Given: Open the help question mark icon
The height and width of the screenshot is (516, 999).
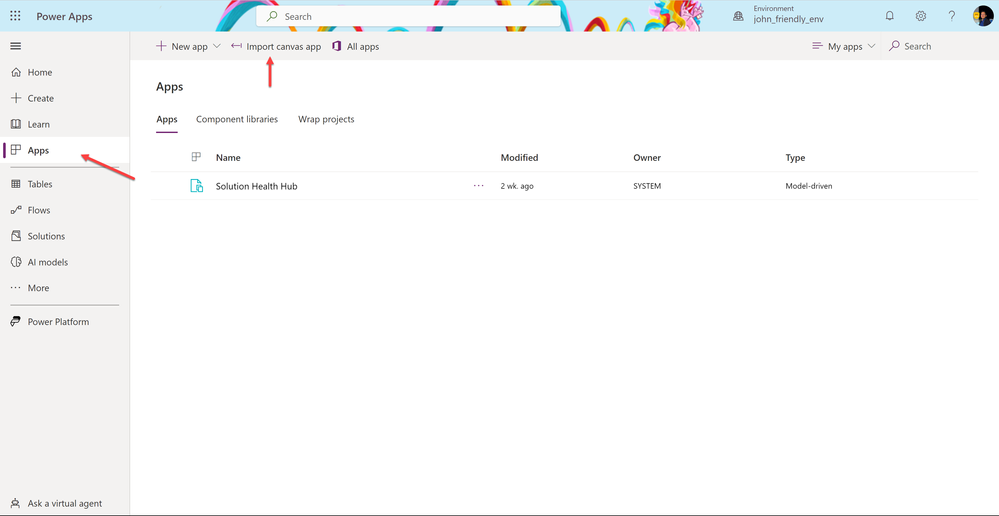Looking at the screenshot, I should (x=951, y=17).
